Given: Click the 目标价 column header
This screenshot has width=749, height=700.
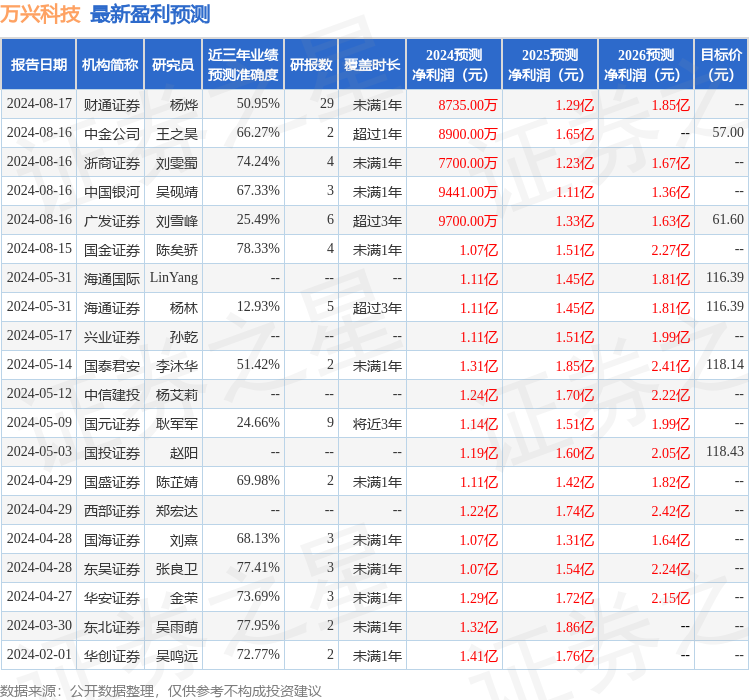Looking at the screenshot, I should 721,65.
